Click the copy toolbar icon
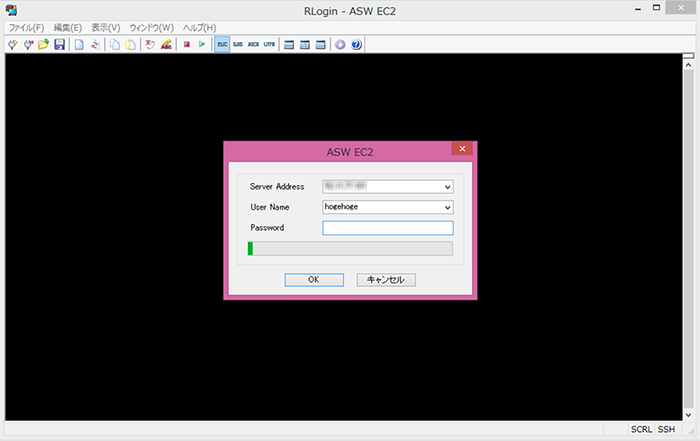This screenshot has width=700, height=441. click(115, 45)
